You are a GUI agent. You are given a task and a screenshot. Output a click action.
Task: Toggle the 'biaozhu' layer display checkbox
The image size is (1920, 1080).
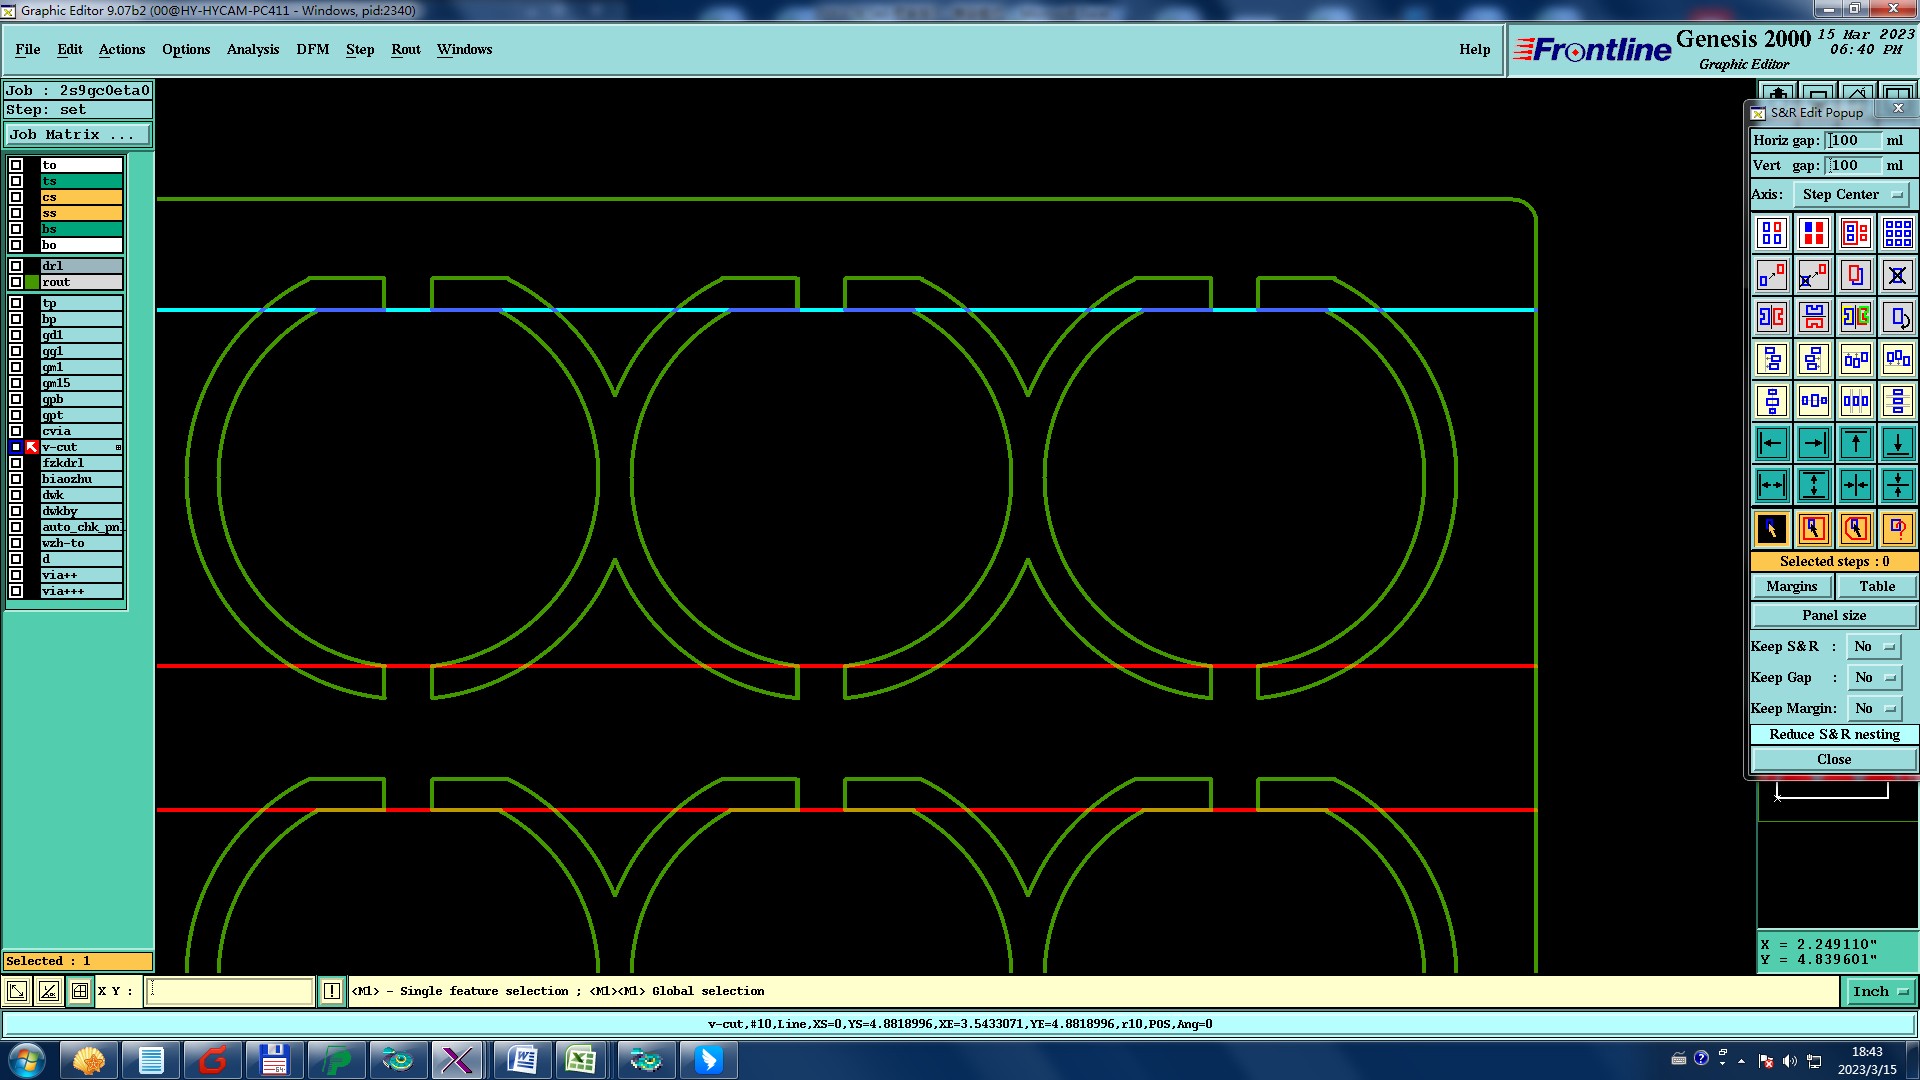click(x=16, y=479)
